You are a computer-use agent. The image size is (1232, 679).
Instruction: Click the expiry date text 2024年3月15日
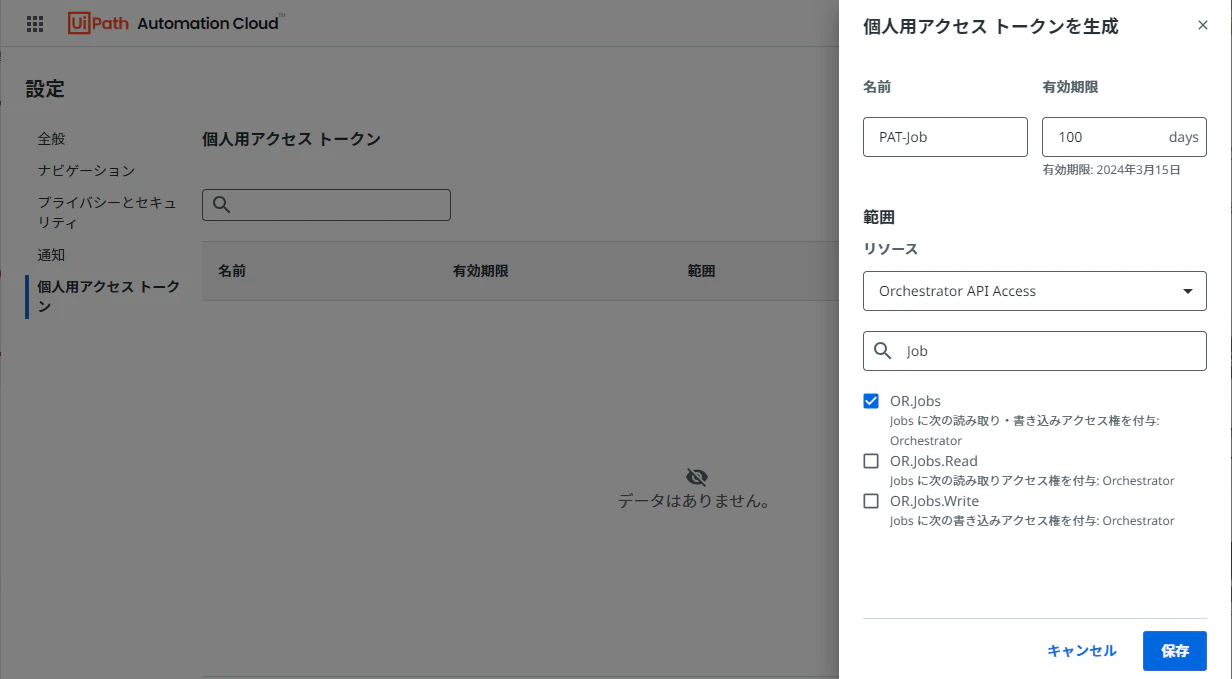pos(1139,170)
